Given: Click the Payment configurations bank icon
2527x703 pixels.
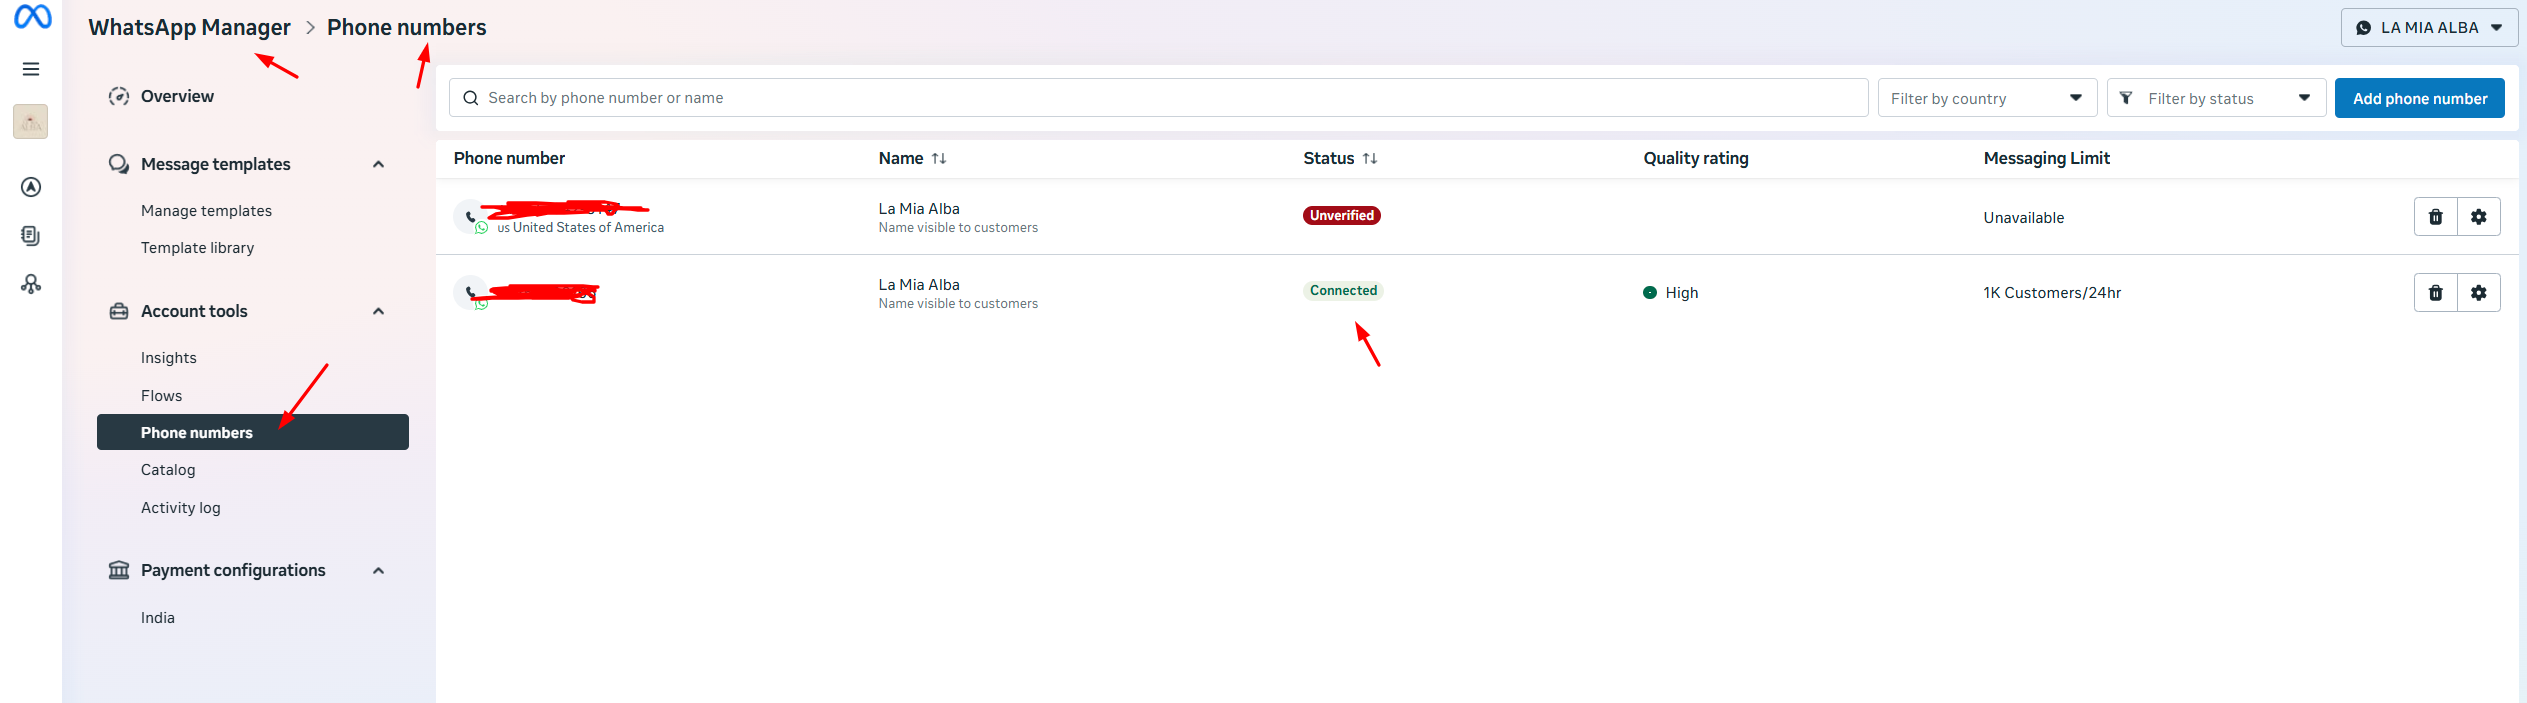Looking at the screenshot, I should click(119, 570).
